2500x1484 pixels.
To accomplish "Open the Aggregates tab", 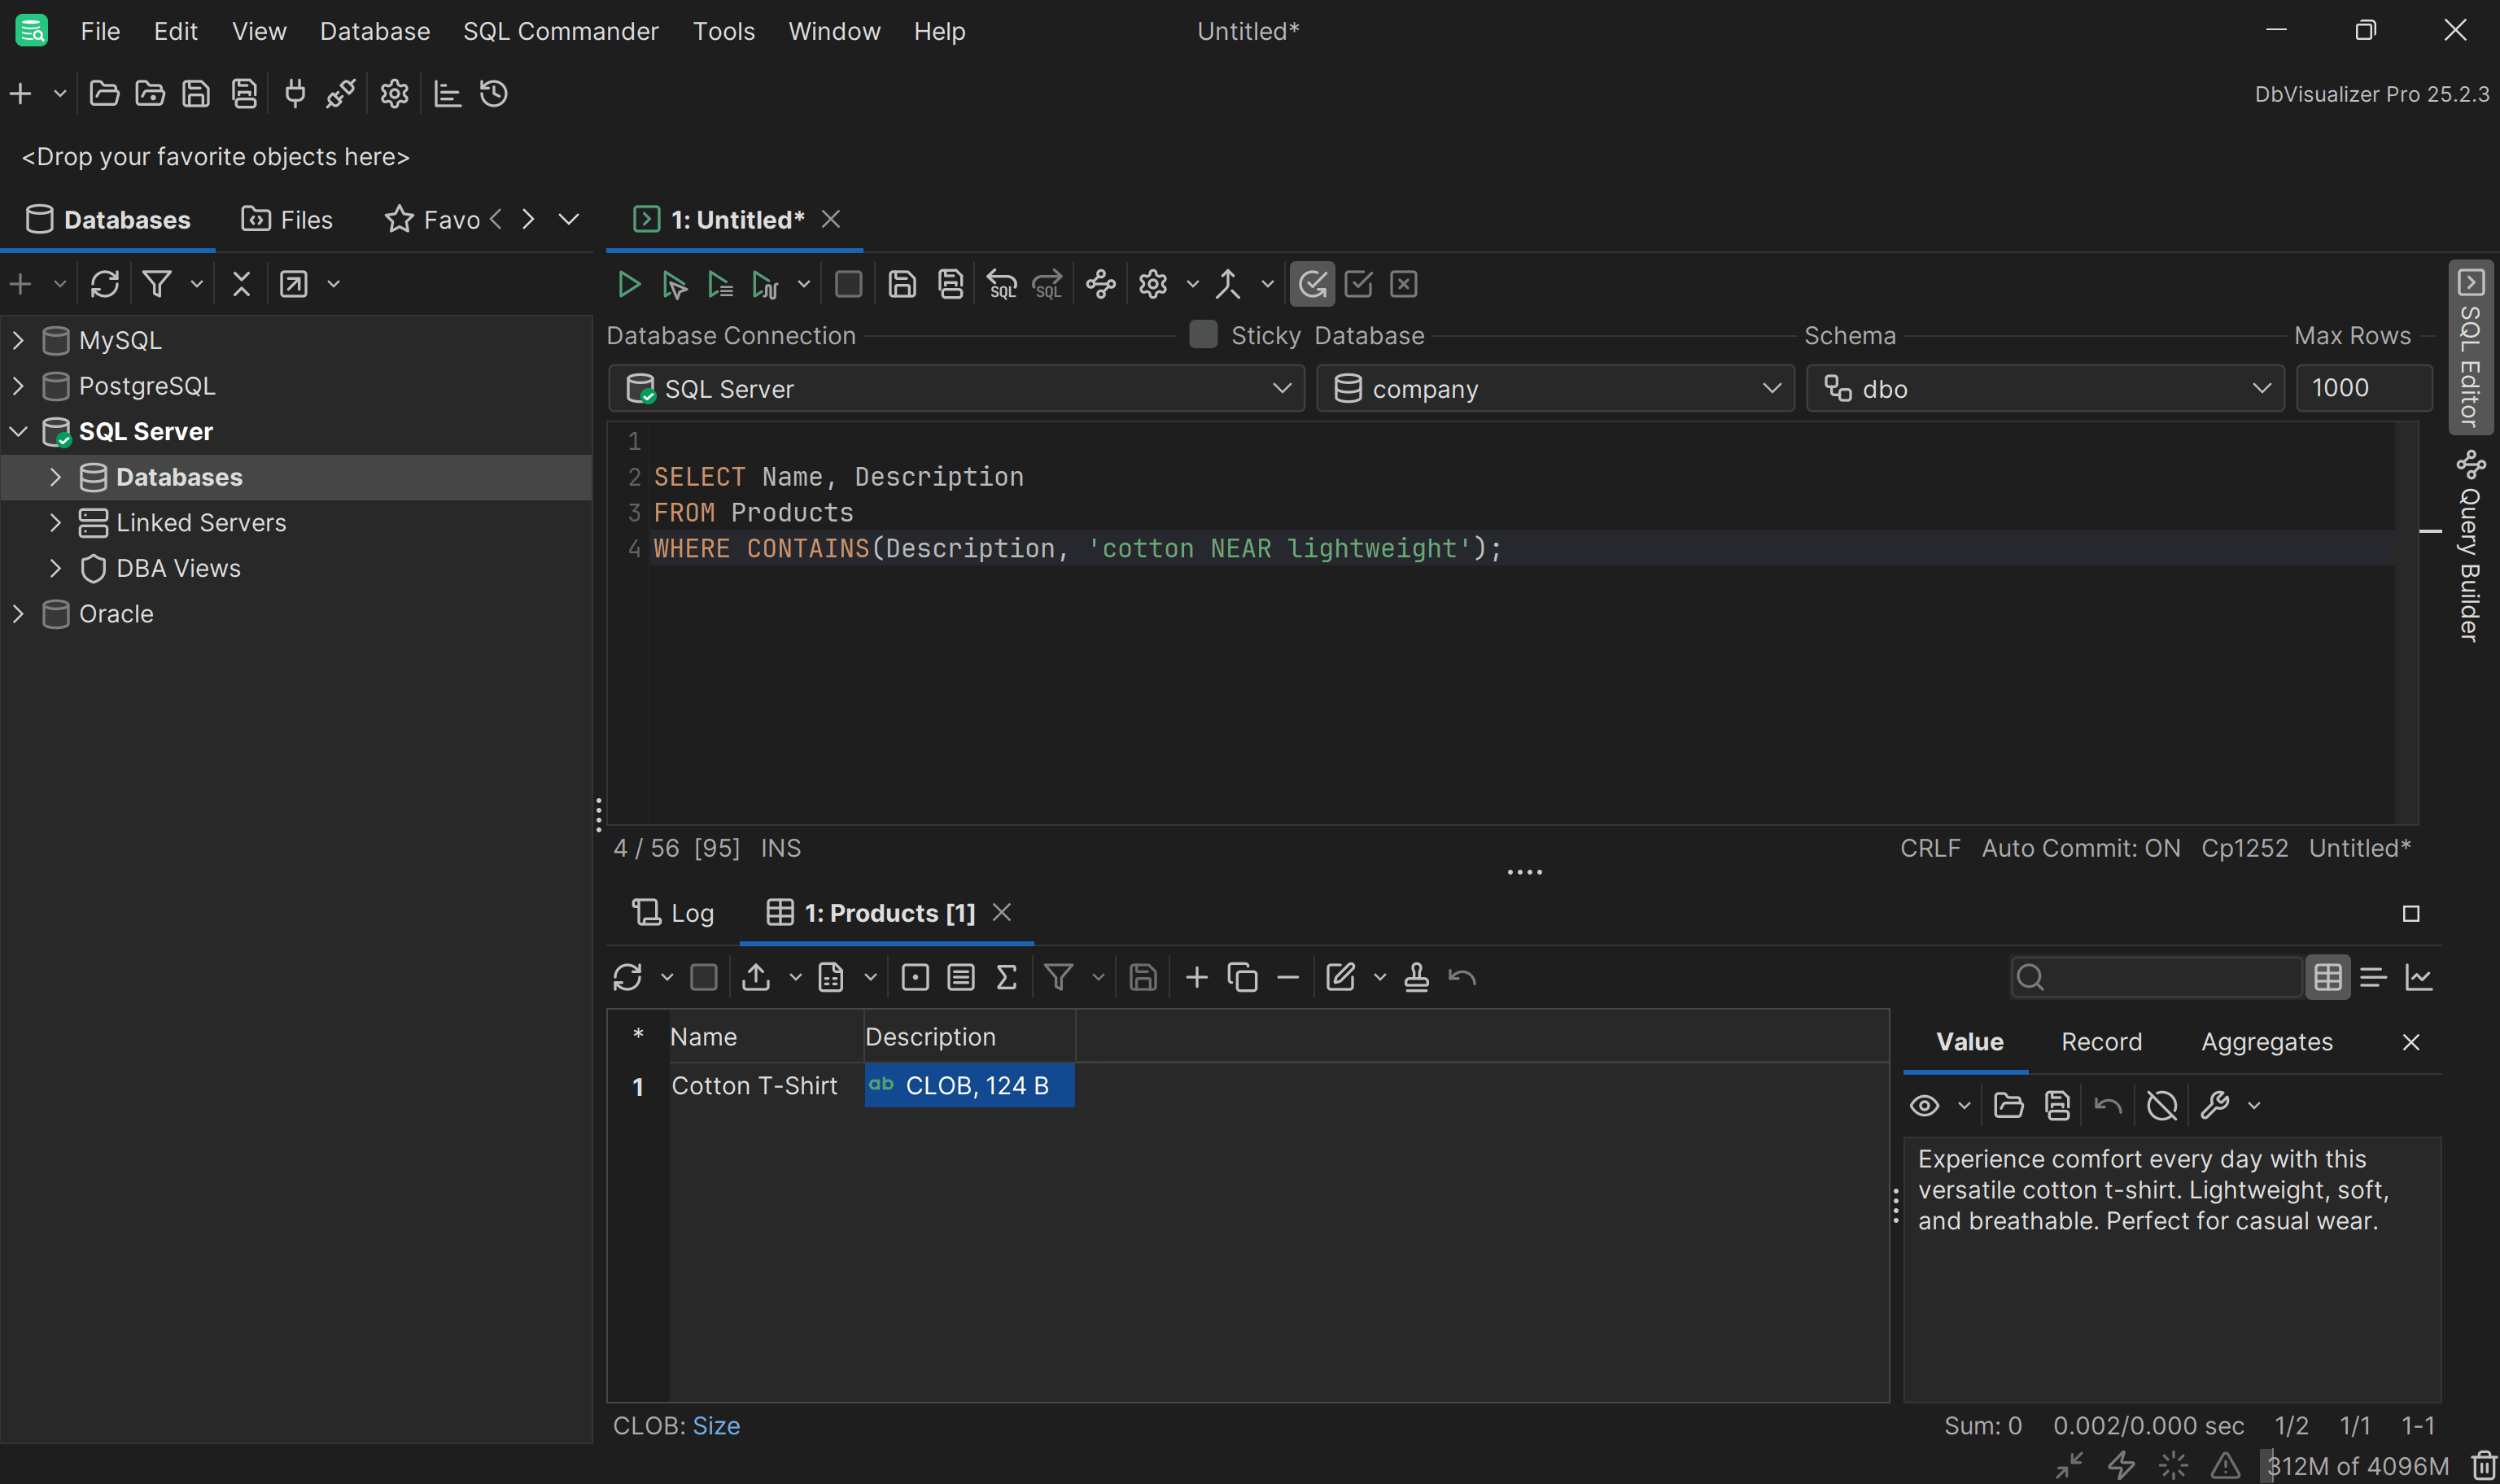I will click(x=2266, y=1042).
